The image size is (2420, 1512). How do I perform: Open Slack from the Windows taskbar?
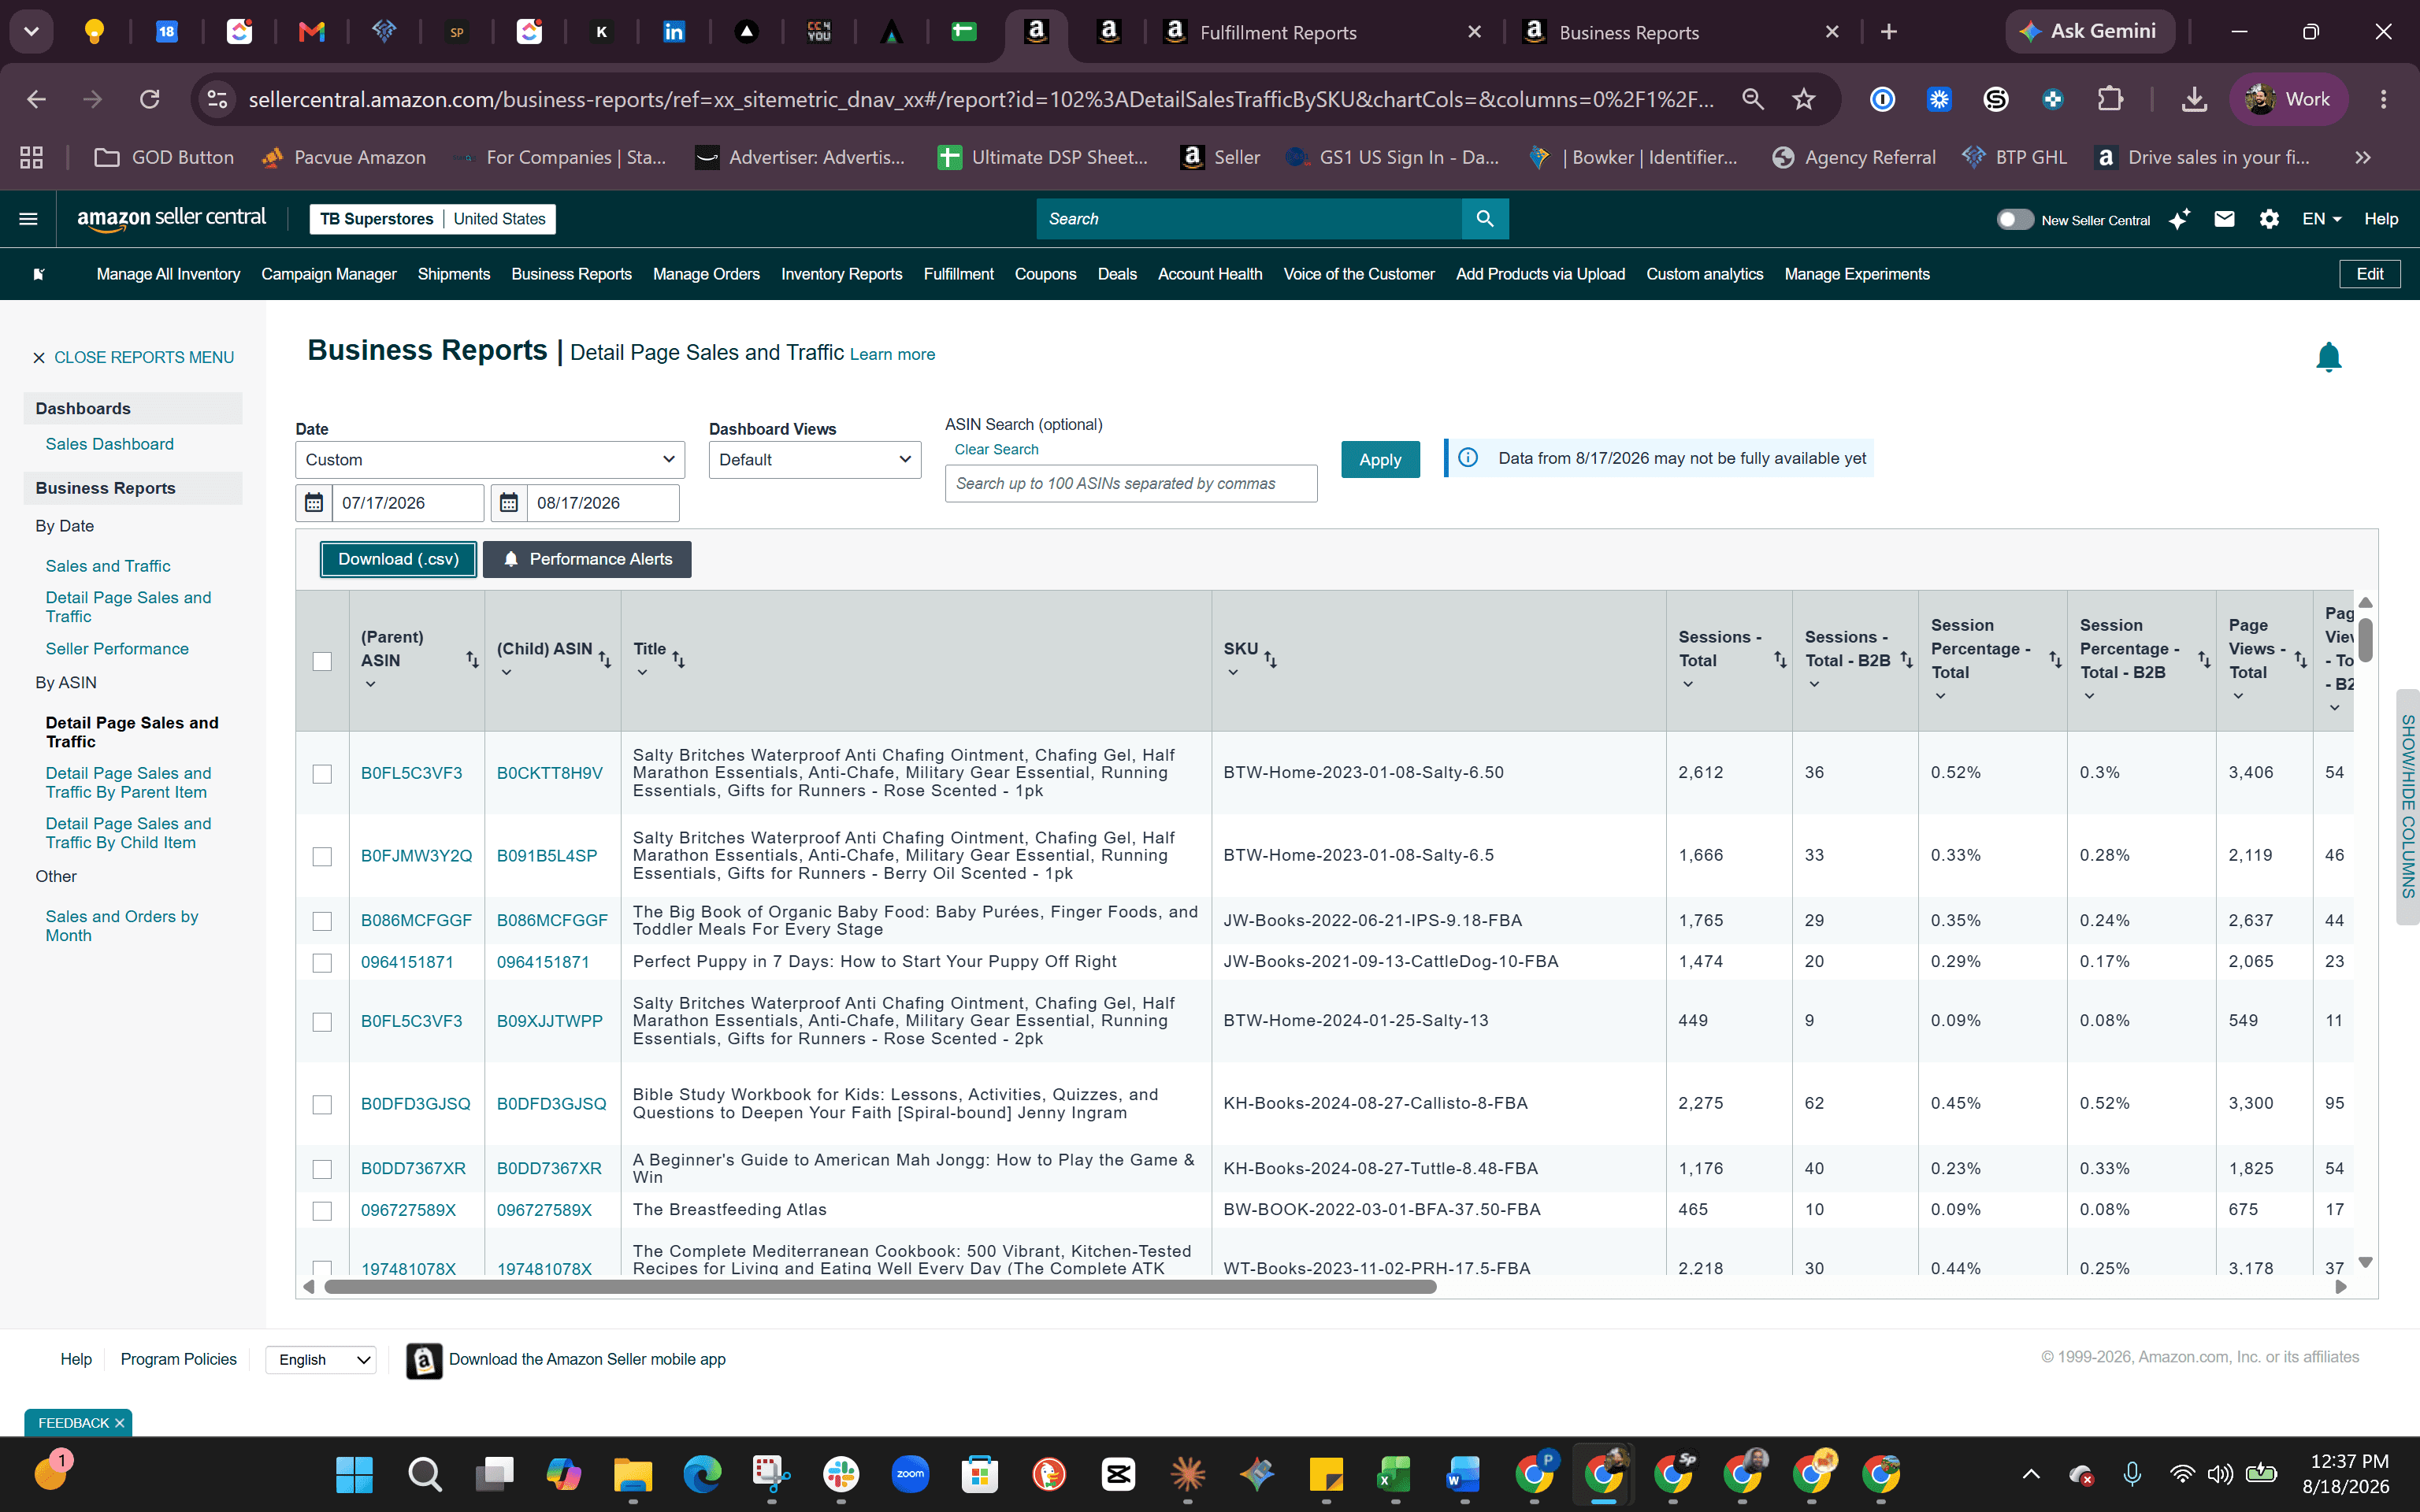tap(841, 1474)
